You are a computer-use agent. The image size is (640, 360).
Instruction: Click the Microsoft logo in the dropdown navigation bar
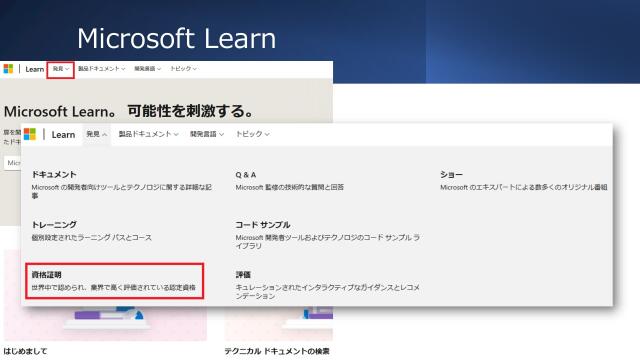[x=30, y=134]
